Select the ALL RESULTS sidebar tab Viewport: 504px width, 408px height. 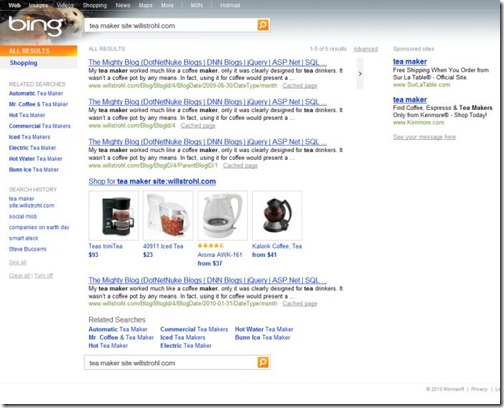pyautogui.click(x=39, y=51)
